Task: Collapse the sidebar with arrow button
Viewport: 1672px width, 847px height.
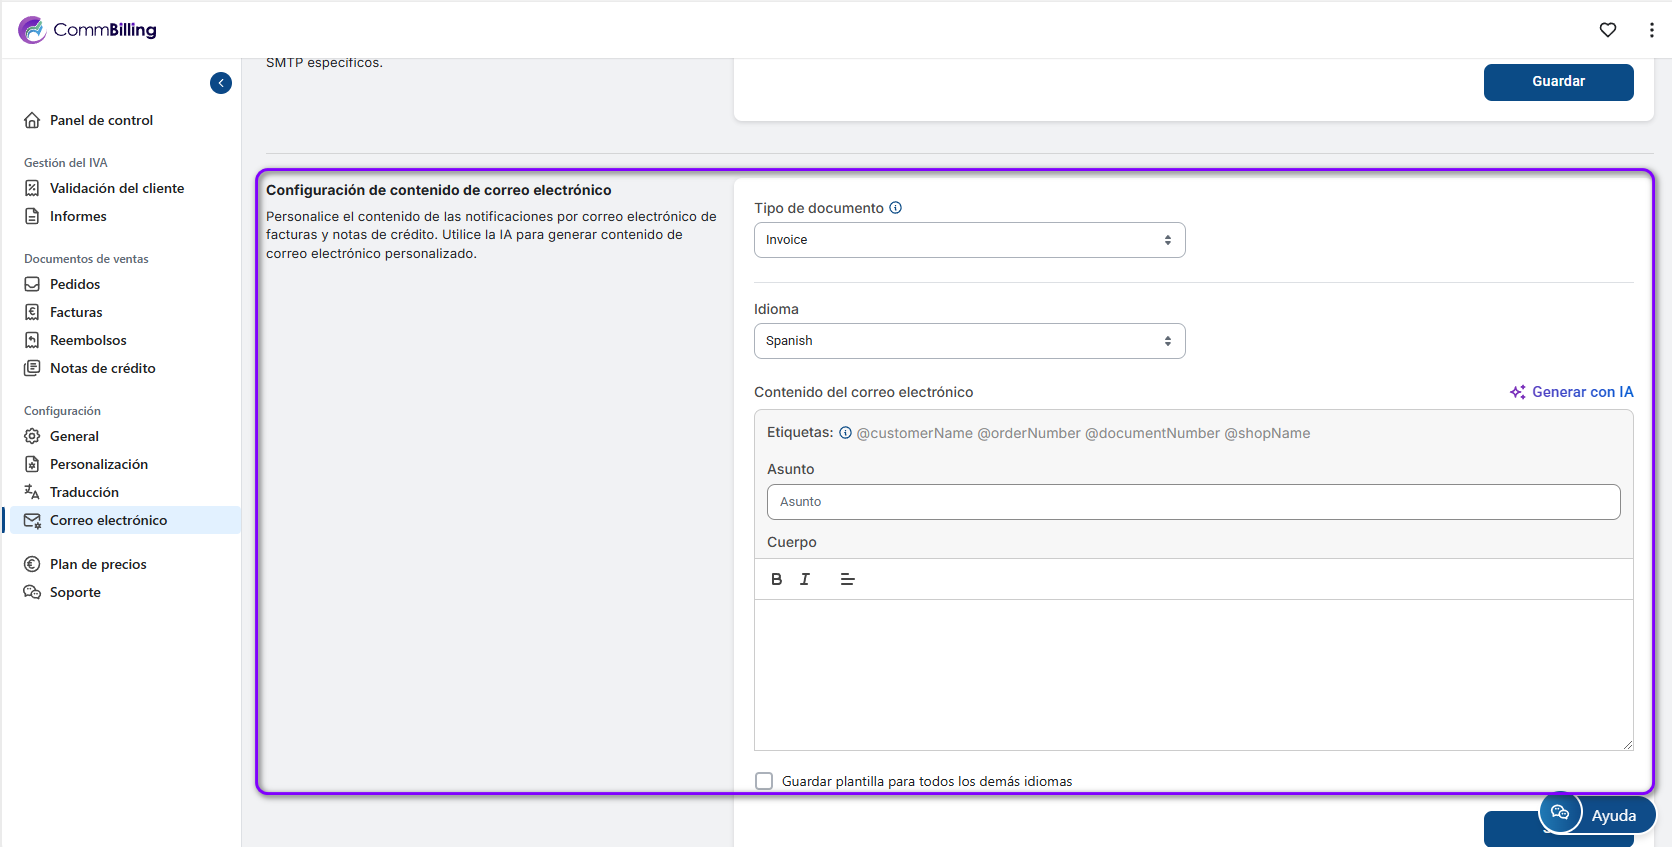Action: pyautogui.click(x=221, y=83)
